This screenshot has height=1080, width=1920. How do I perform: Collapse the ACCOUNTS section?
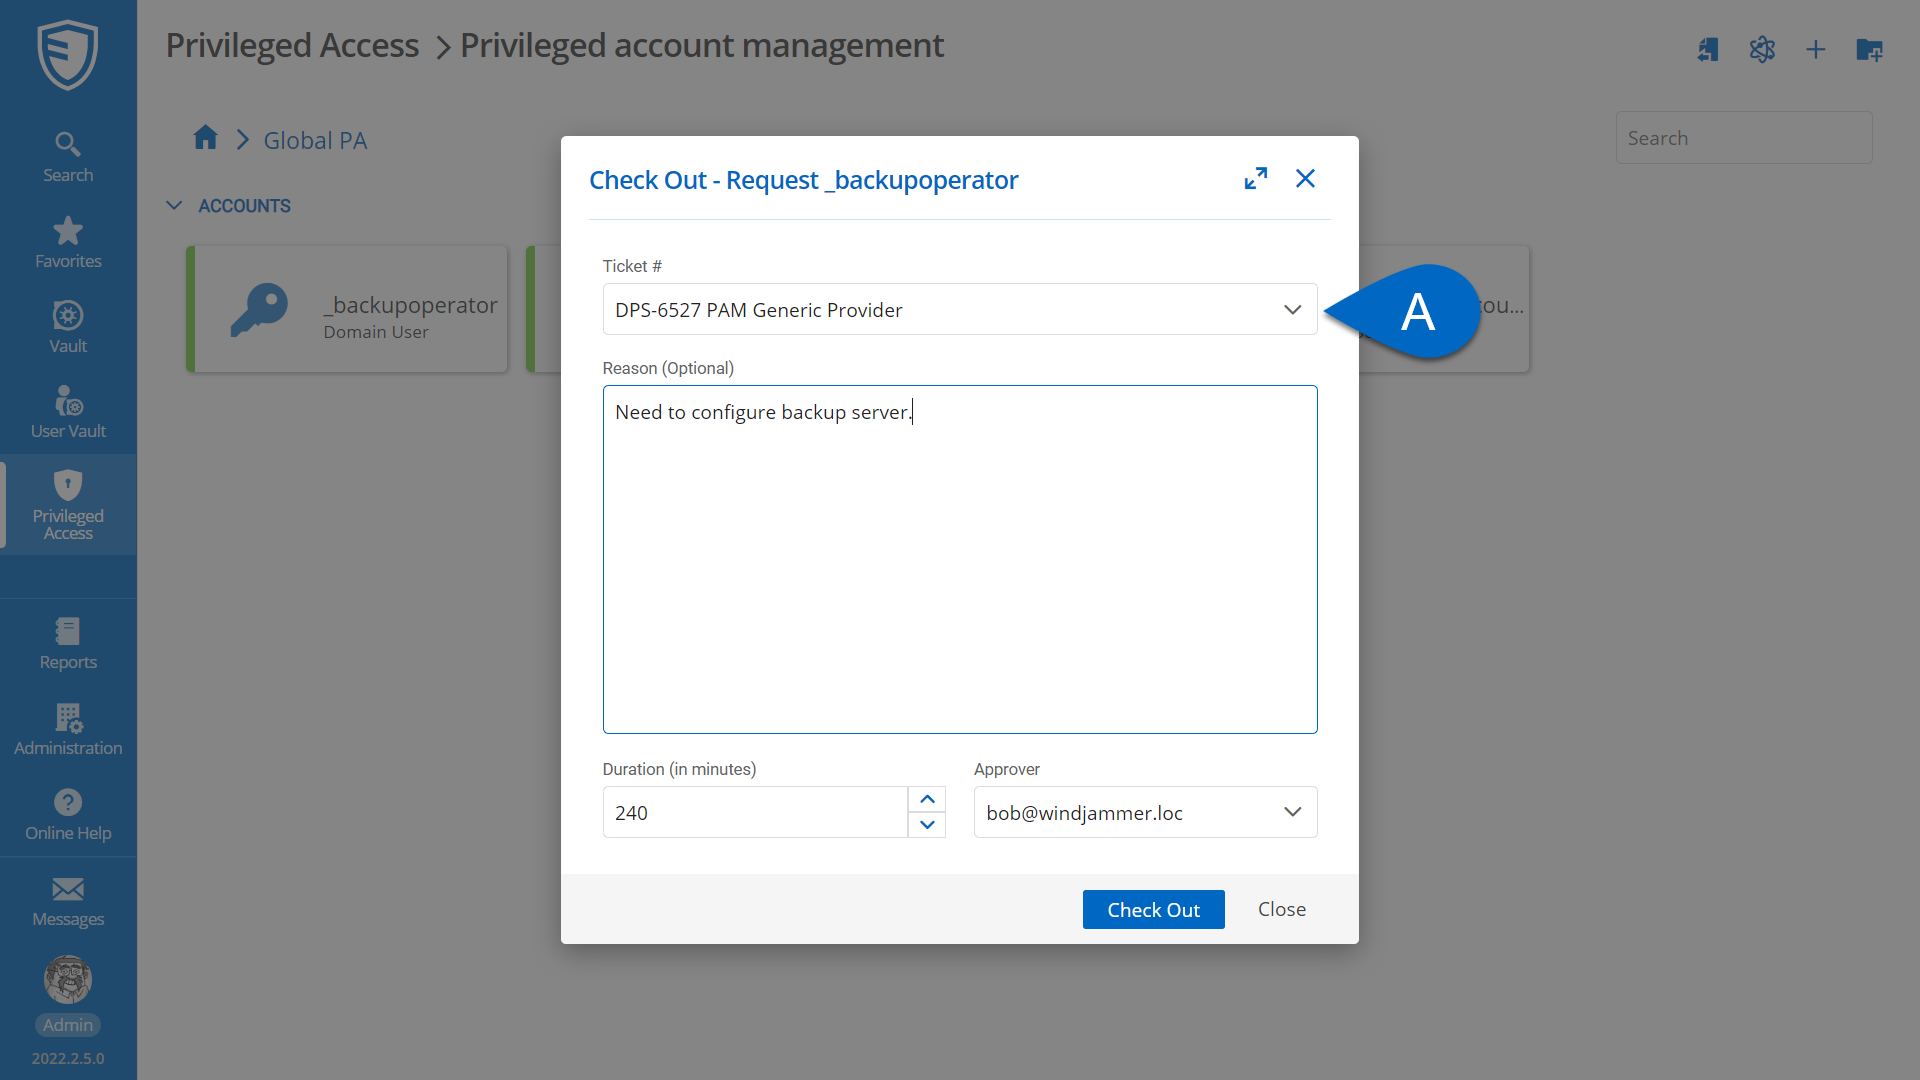[x=174, y=205]
